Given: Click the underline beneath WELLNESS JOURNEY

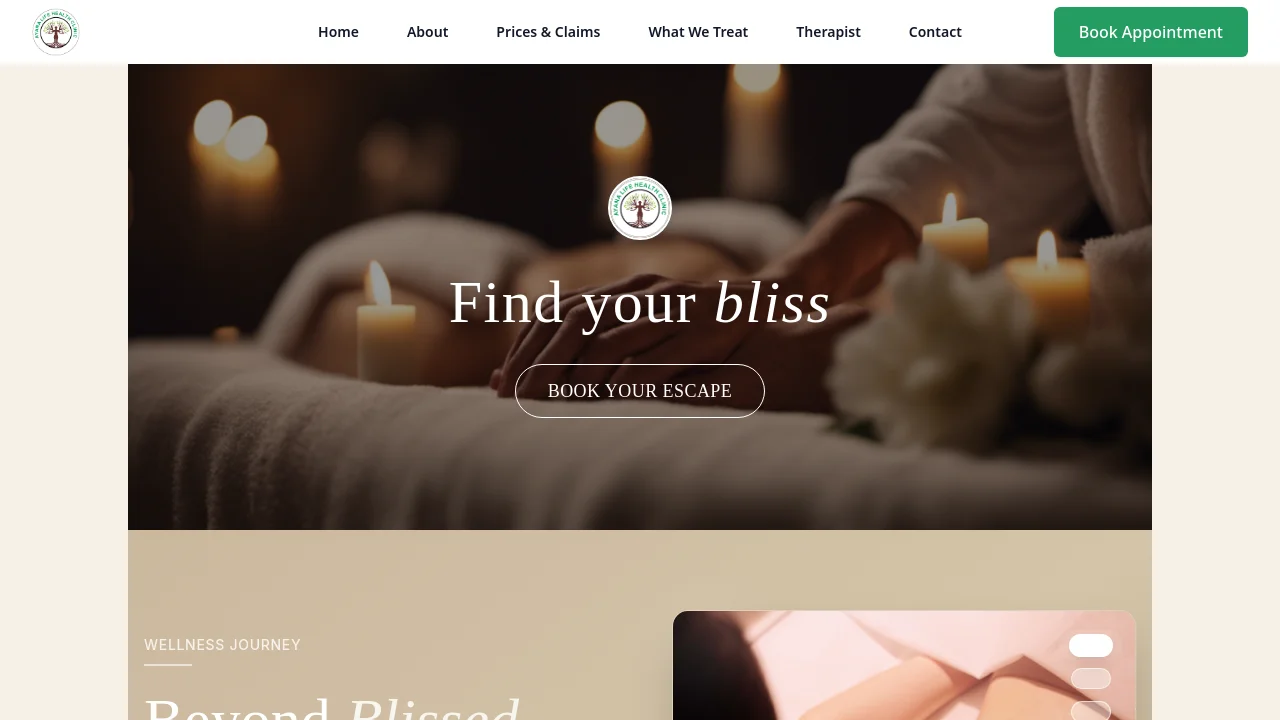Looking at the screenshot, I should (168, 665).
